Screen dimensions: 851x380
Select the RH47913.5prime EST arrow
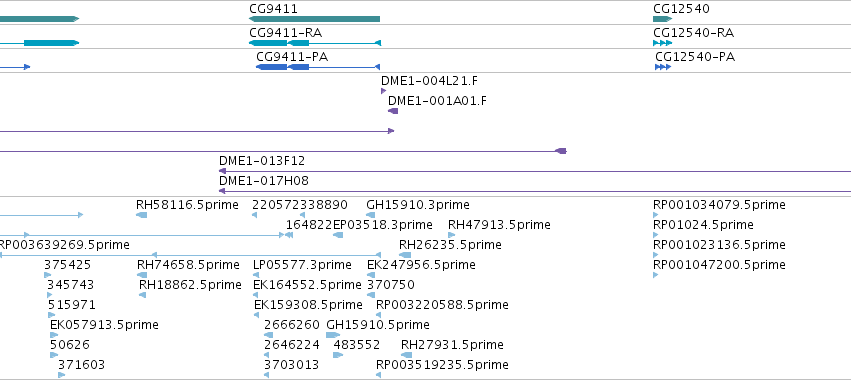pyautogui.click(x=452, y=235)
